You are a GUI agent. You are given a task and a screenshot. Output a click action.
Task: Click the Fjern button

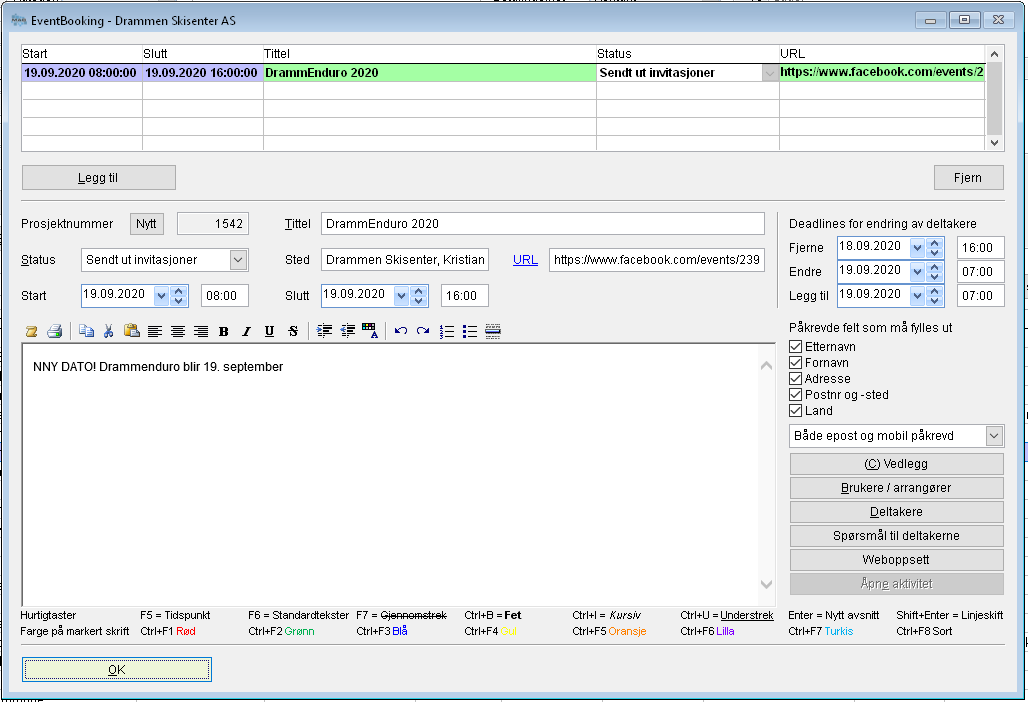[x=968, y=178]
